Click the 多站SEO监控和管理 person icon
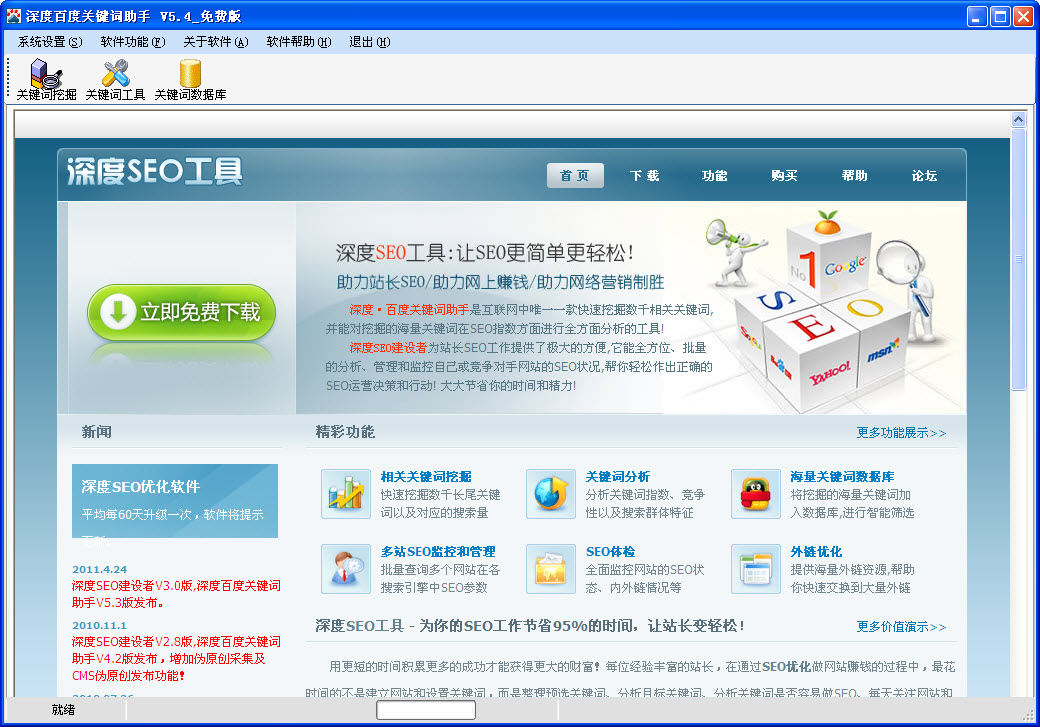The width and height of the screenshot is (1040, 727). tap(346, 569)
